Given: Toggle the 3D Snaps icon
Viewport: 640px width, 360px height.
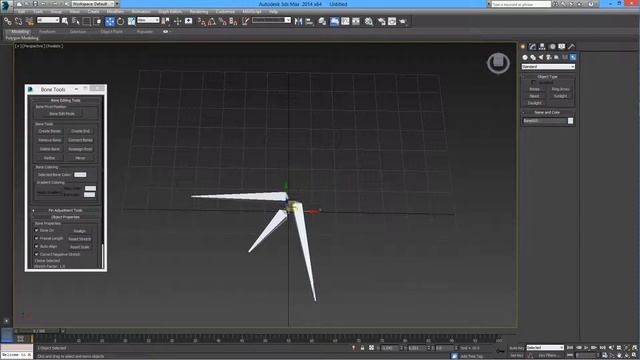Looking at the screenshot, I should [x=201, y=21].
